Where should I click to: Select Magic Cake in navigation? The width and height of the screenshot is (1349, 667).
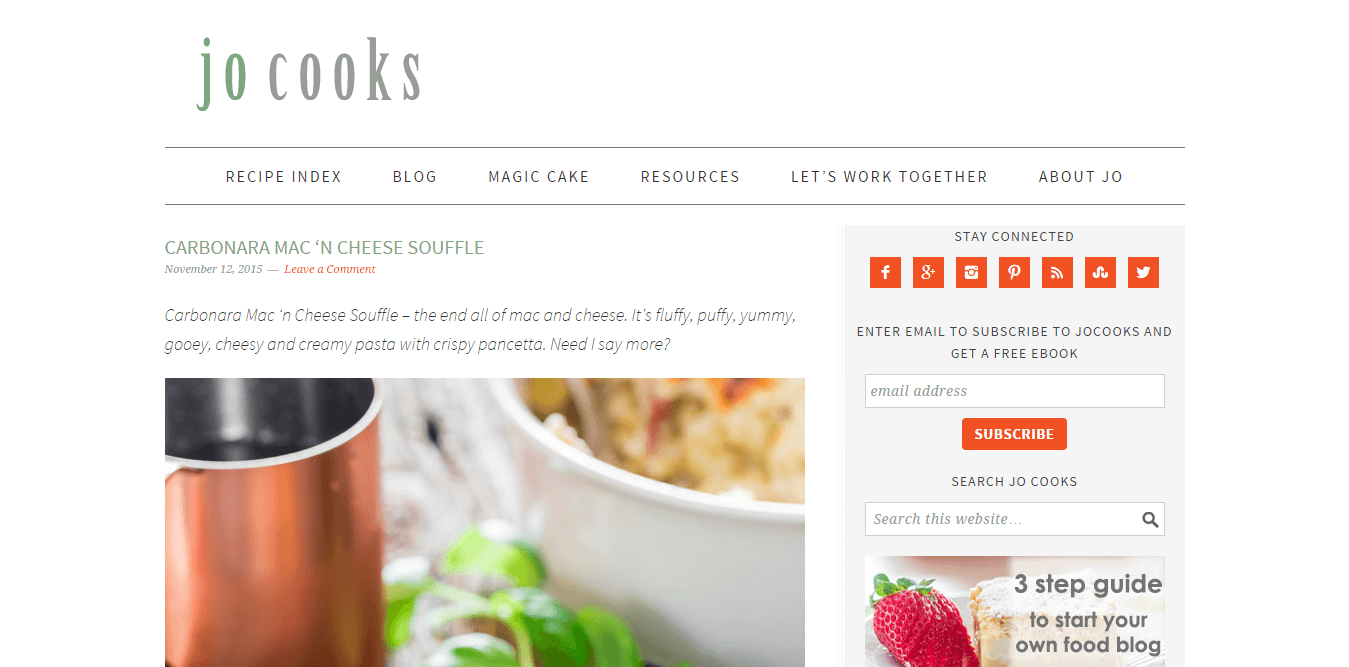coord(539,177)
